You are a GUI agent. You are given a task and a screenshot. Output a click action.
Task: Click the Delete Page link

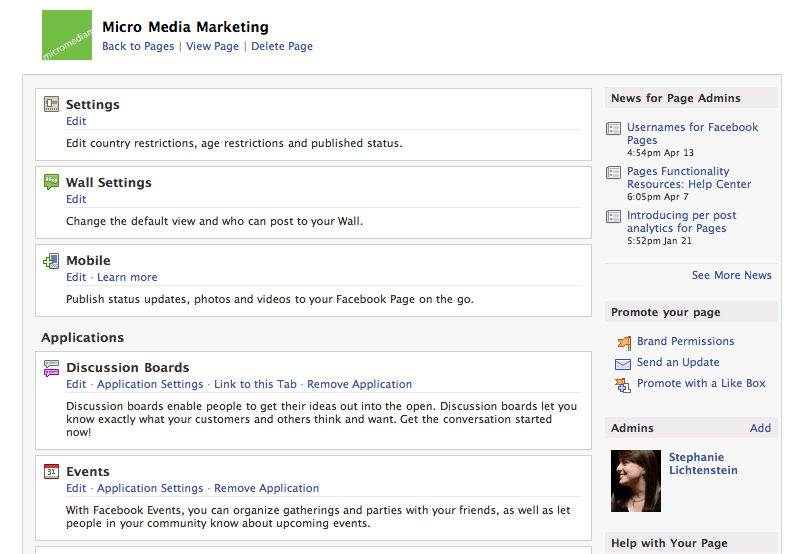282,46
